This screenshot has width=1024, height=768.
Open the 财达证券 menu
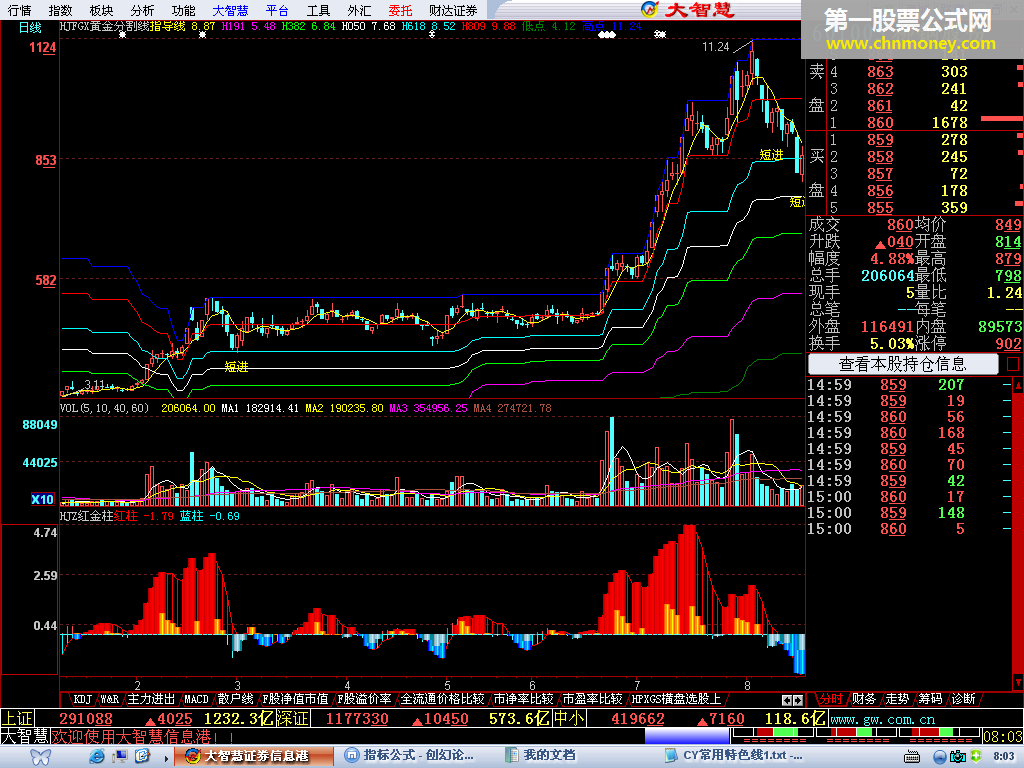click(453, 10)
